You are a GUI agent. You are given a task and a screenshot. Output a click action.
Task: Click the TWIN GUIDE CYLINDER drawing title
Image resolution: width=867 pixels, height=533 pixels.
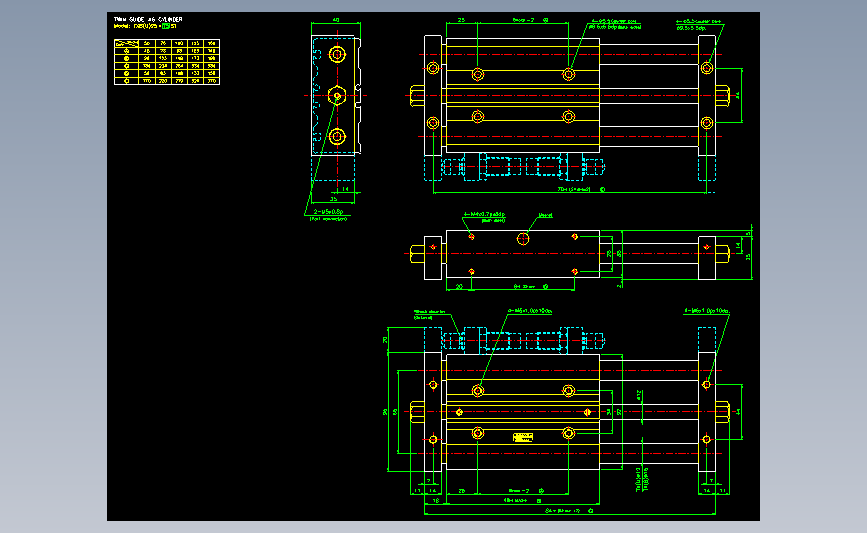(x=148, y=19)
